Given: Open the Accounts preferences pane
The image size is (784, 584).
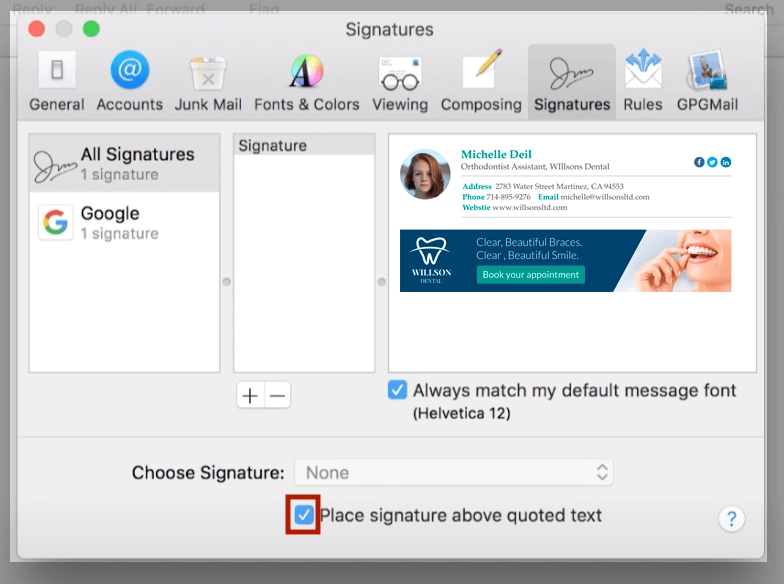Looking at the screenshot, I should [130, 82].
